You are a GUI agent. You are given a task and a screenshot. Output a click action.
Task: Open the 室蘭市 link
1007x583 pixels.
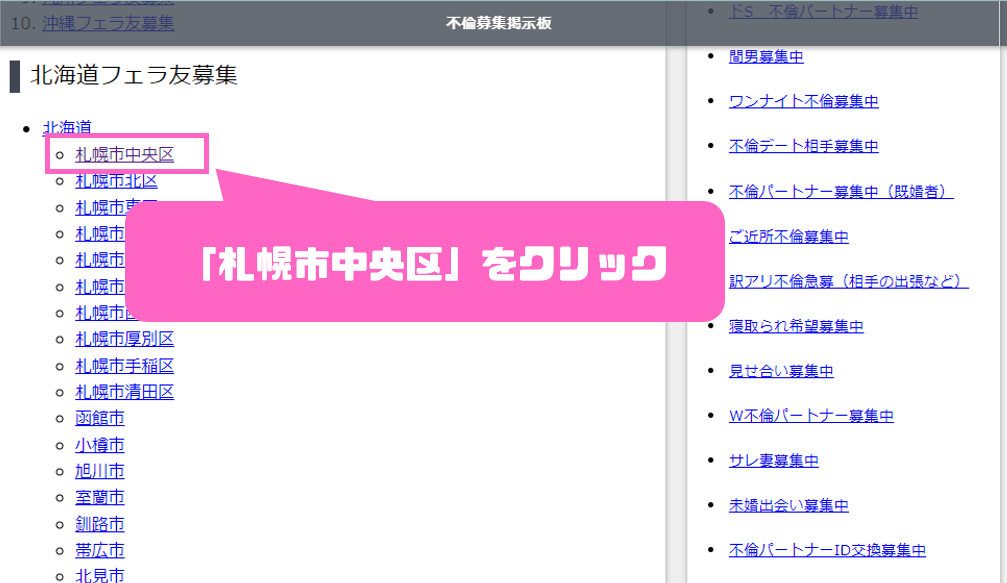point(100,497)
